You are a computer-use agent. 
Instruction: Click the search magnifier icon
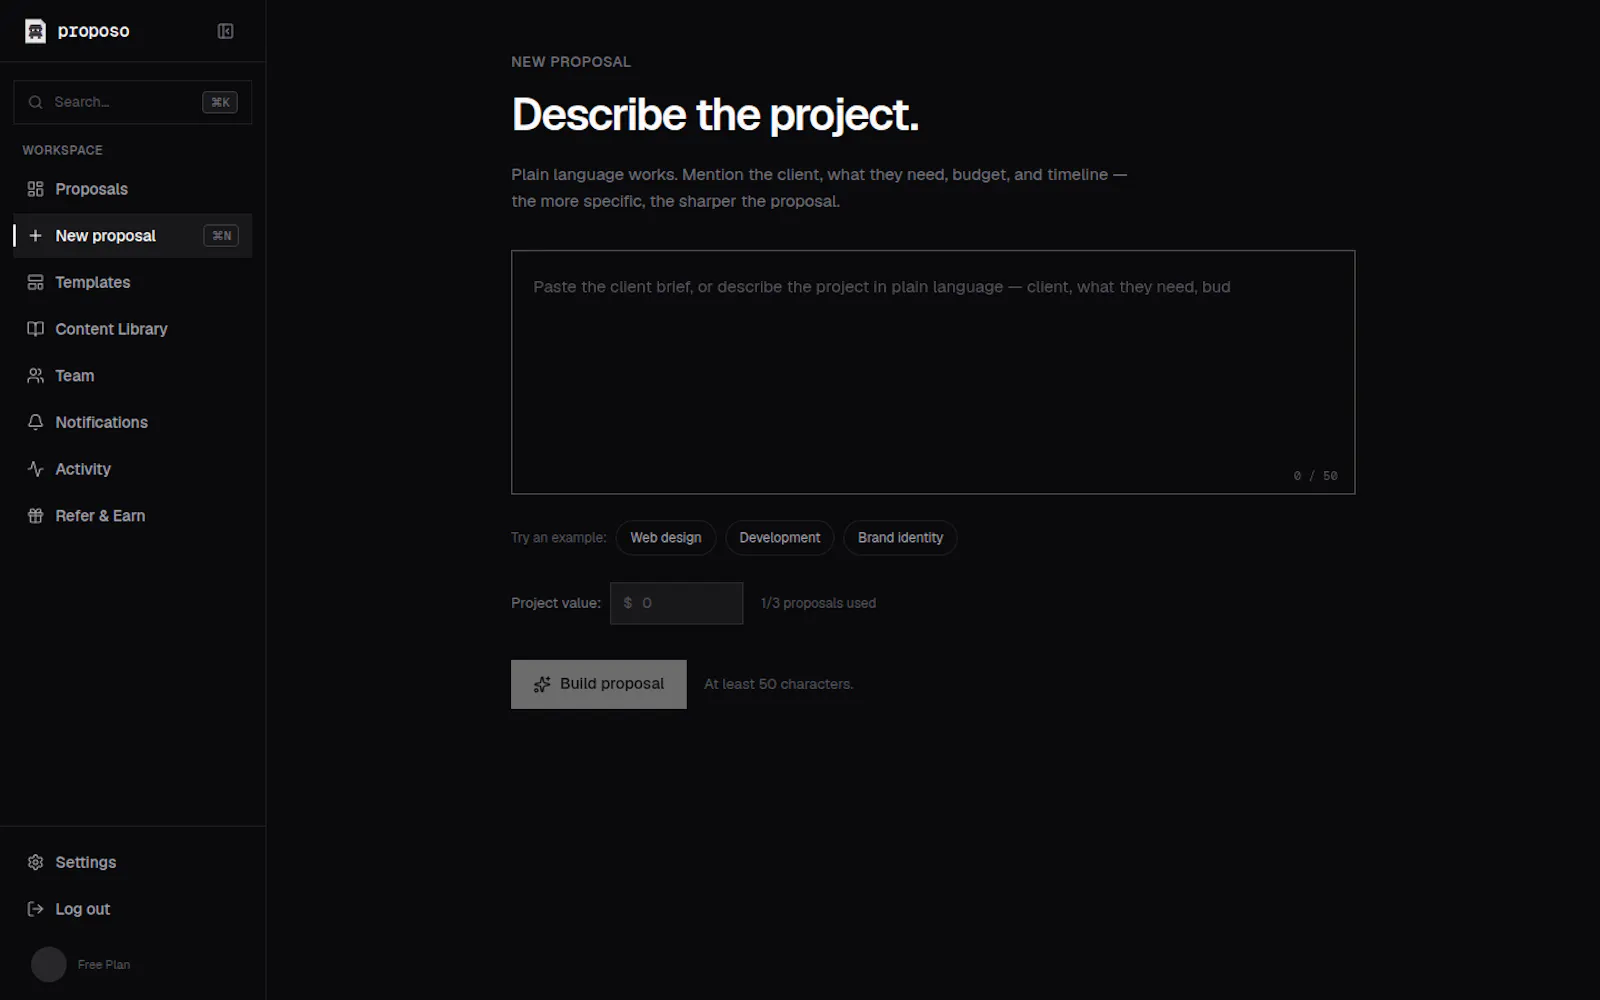[36, 102]
